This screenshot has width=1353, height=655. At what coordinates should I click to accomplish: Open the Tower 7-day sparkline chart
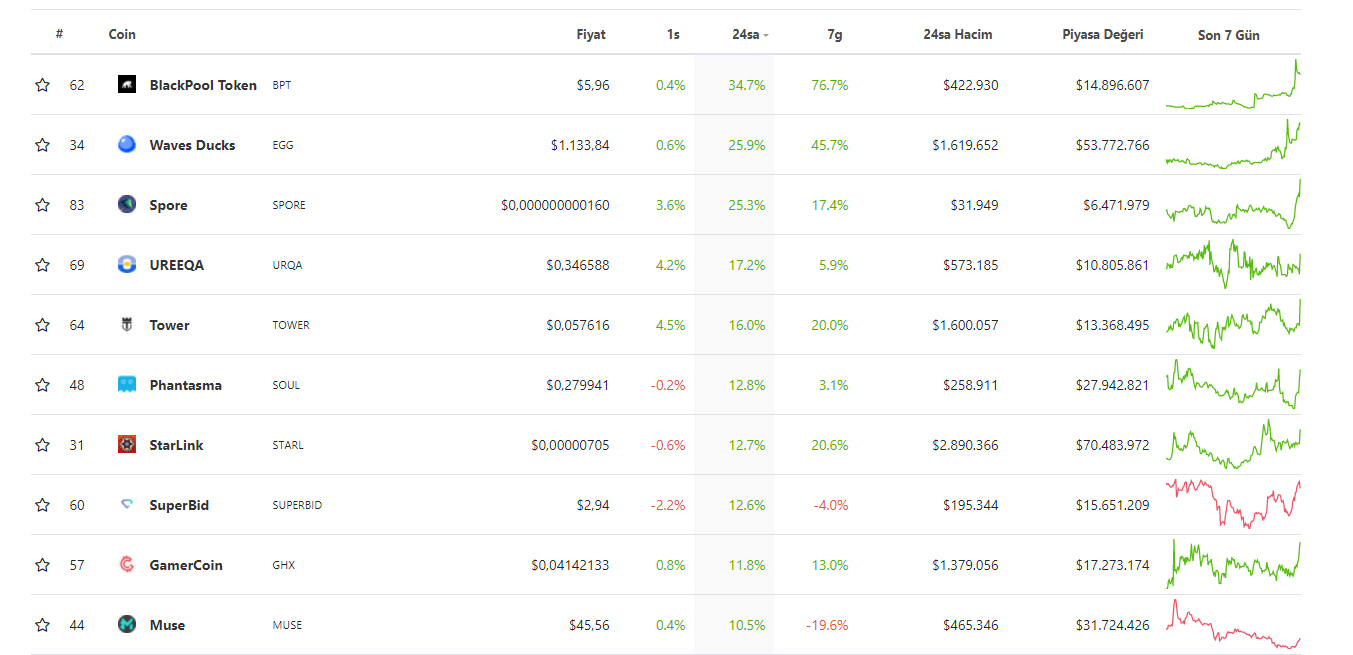click(x=1233, y=324)
